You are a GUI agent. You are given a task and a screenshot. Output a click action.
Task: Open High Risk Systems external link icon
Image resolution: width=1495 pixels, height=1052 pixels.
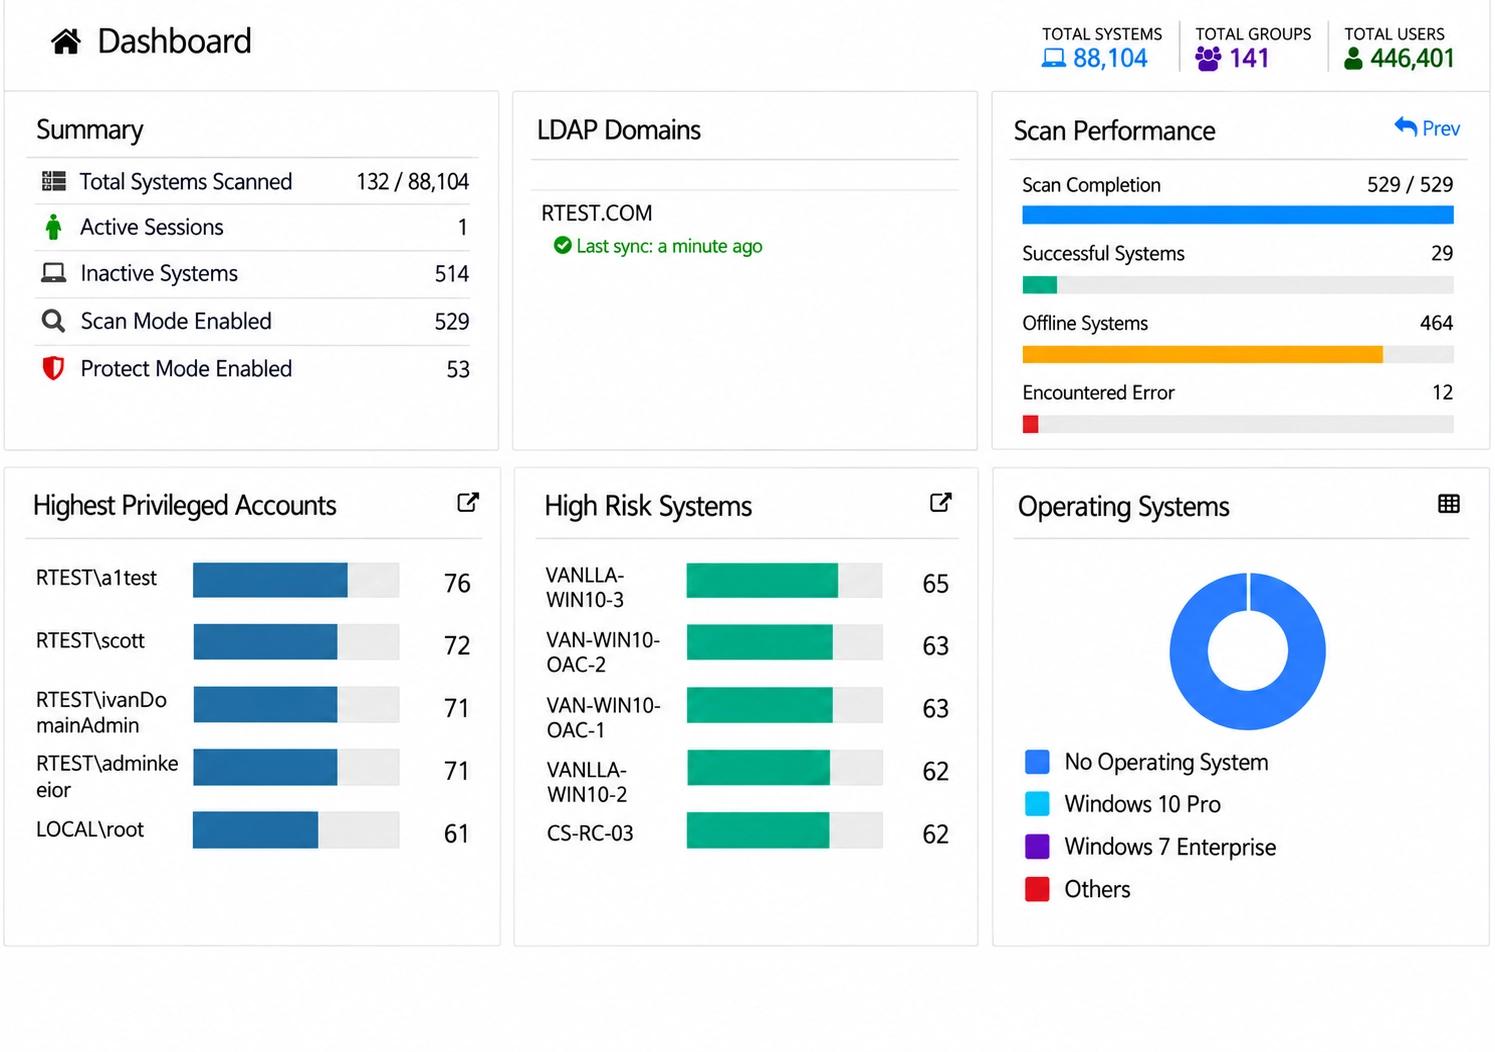pyautogui.click(x=941, y=502)
